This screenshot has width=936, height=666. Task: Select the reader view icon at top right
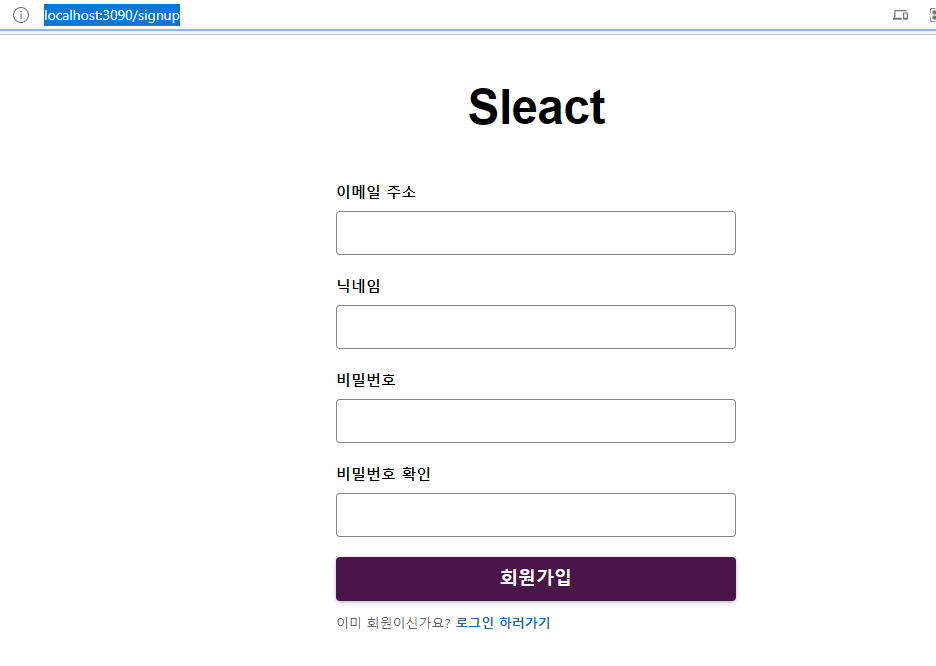click(x=931, y=15)
